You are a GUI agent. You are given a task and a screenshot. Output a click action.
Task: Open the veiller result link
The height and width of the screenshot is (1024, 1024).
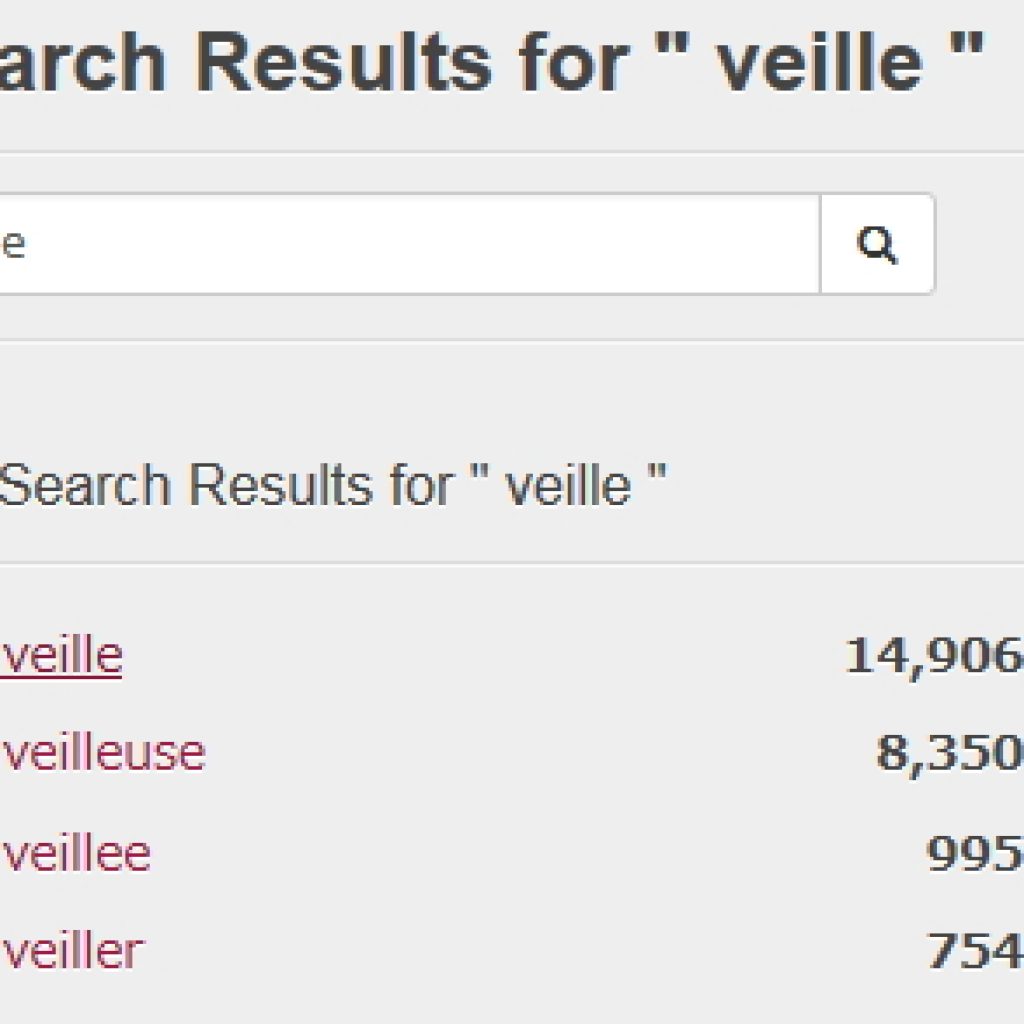tap(72, 951)
